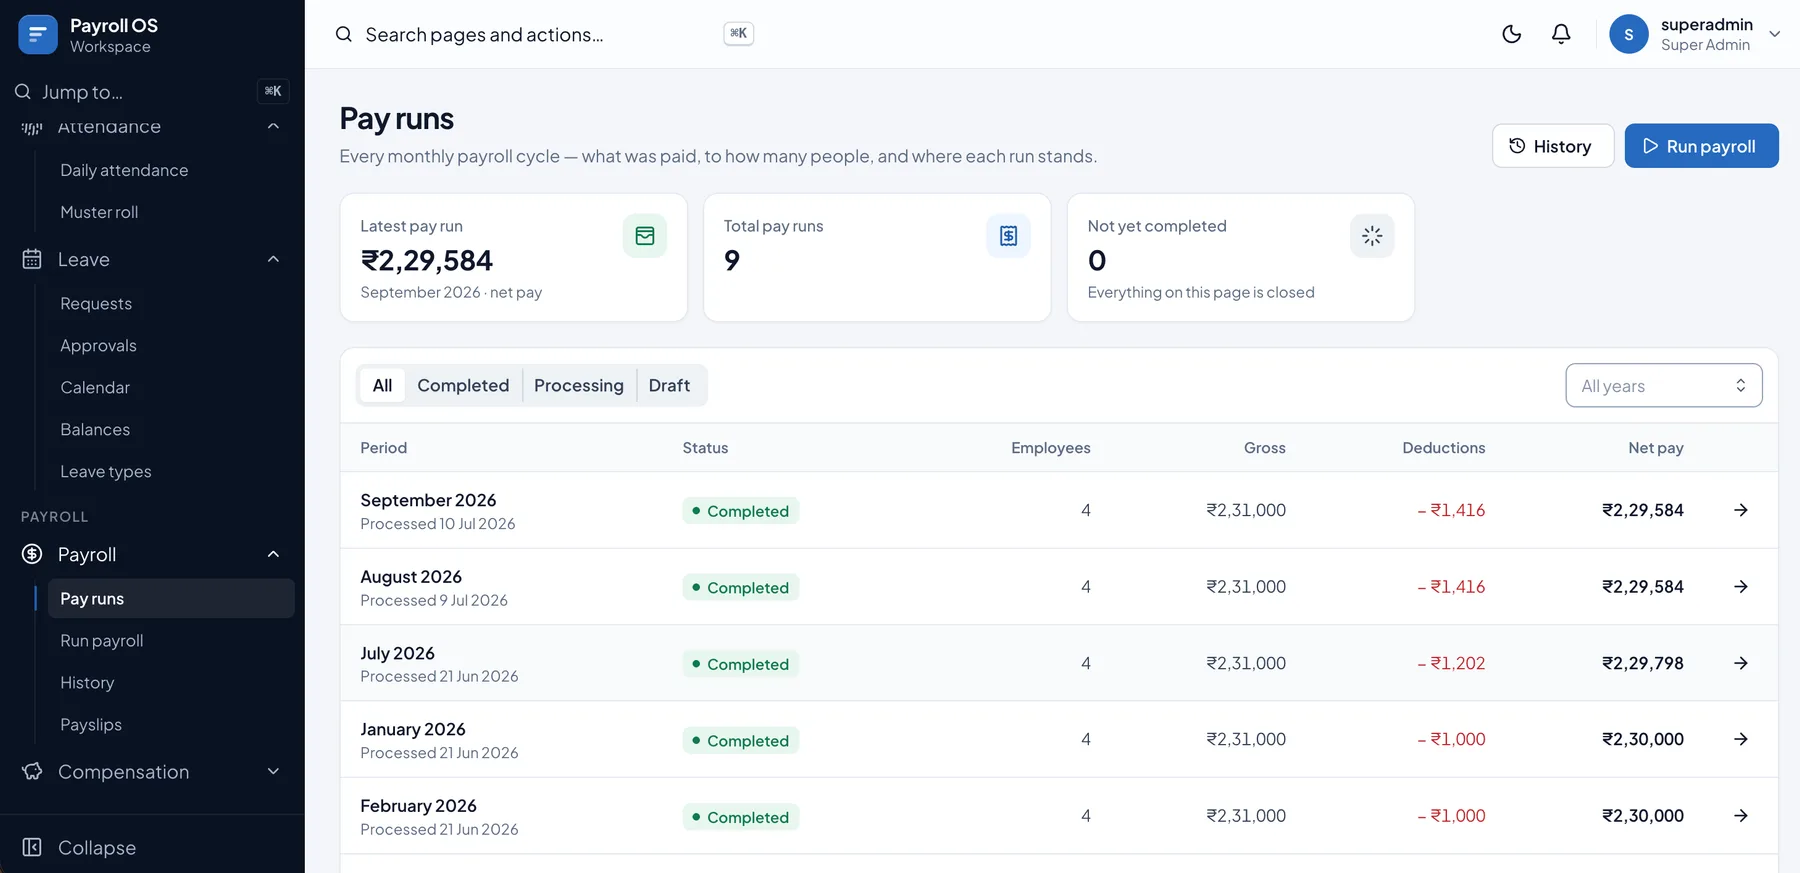Click July 2026 deduction –₹1,202
The image size is (1800, 873).
(x=1451, y=663)
